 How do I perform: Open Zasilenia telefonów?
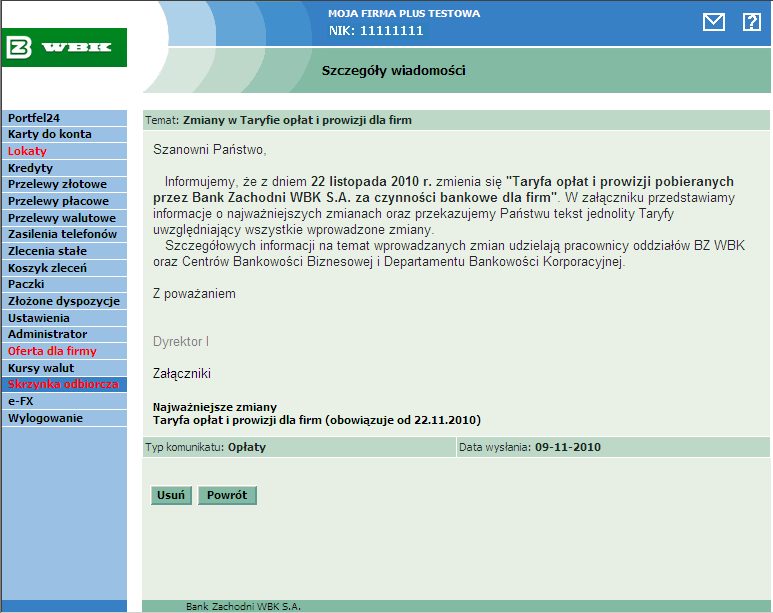[64, 234]
